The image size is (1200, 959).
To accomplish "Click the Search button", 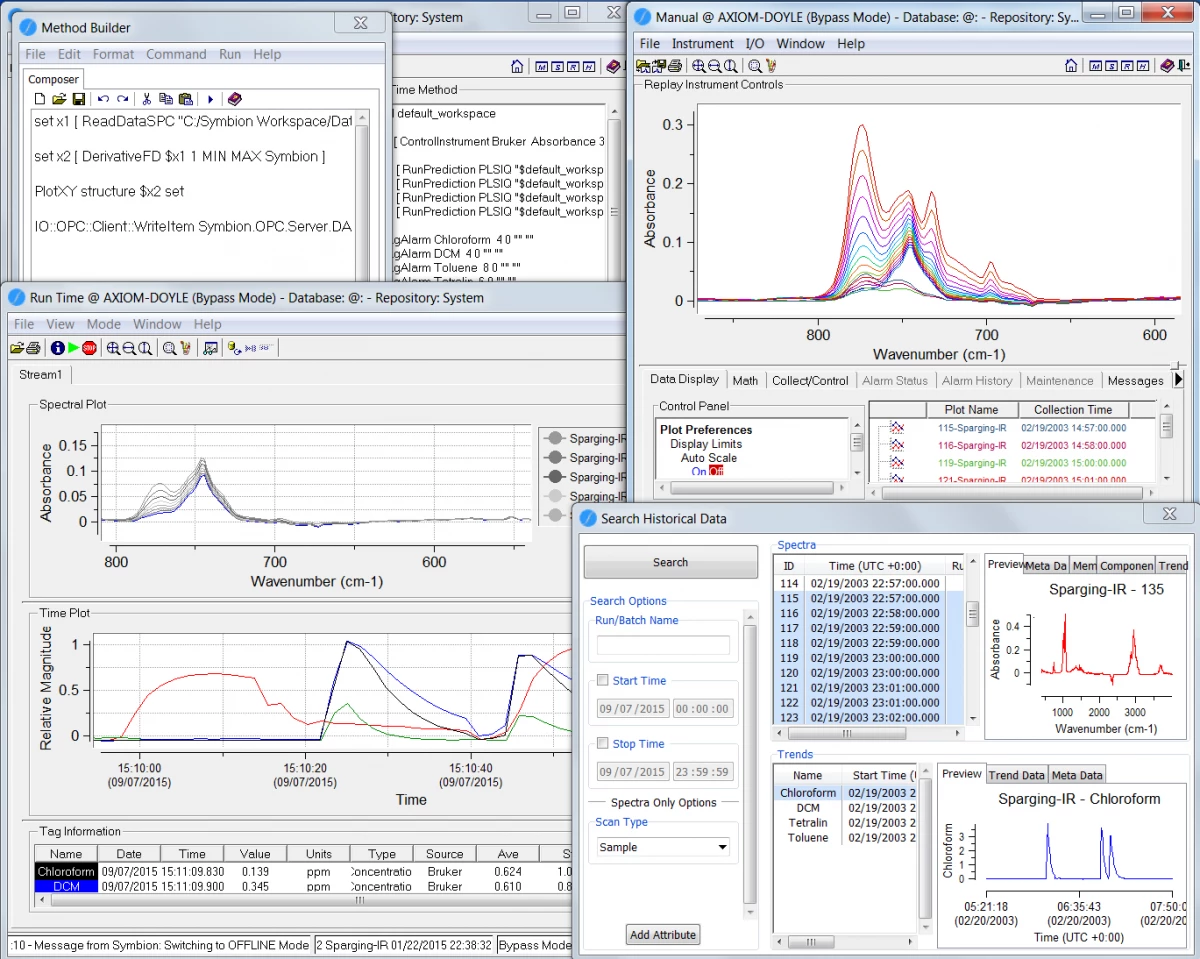I will 670,562.
